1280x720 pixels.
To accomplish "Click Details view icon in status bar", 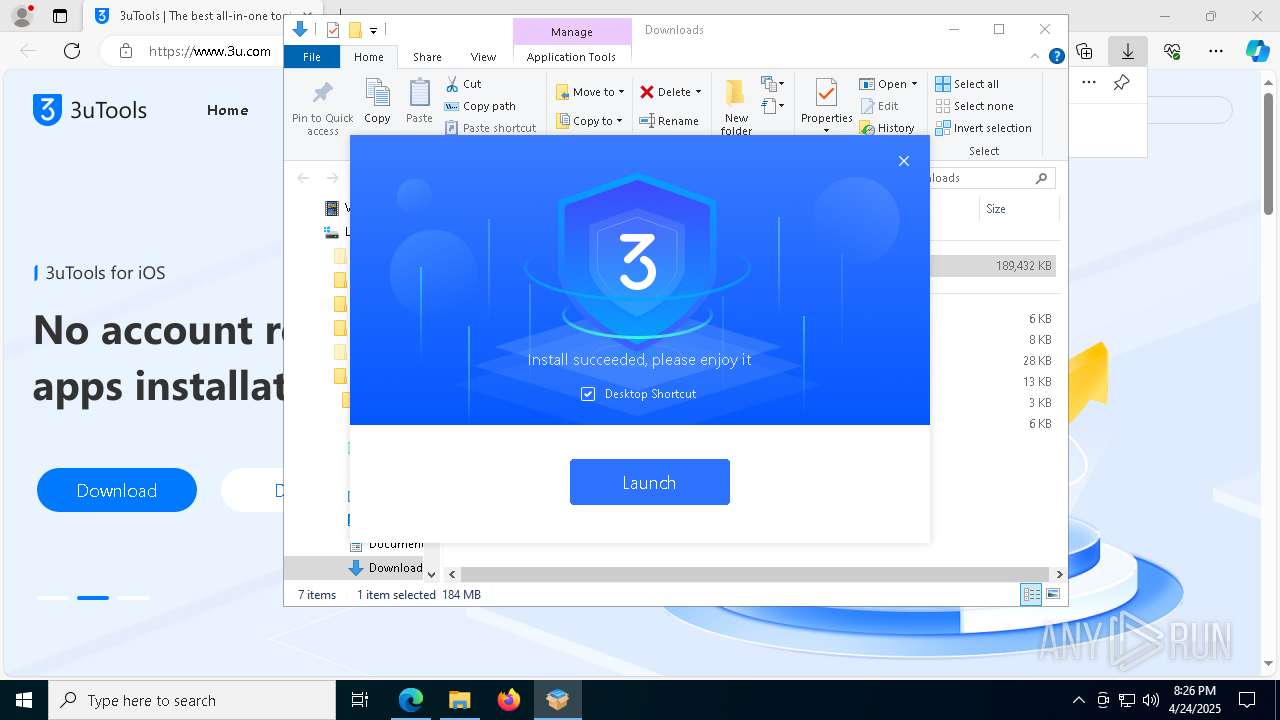I will pyautogui.click(x=1031, y=594).
